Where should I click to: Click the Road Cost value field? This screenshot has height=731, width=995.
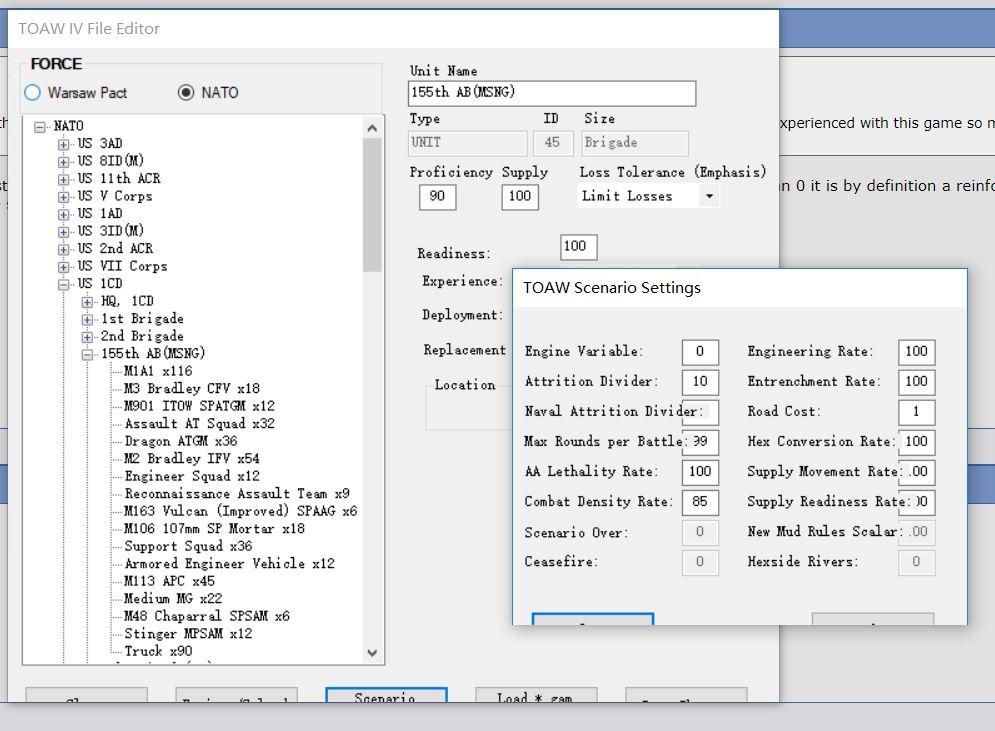[x=916, y=412]
